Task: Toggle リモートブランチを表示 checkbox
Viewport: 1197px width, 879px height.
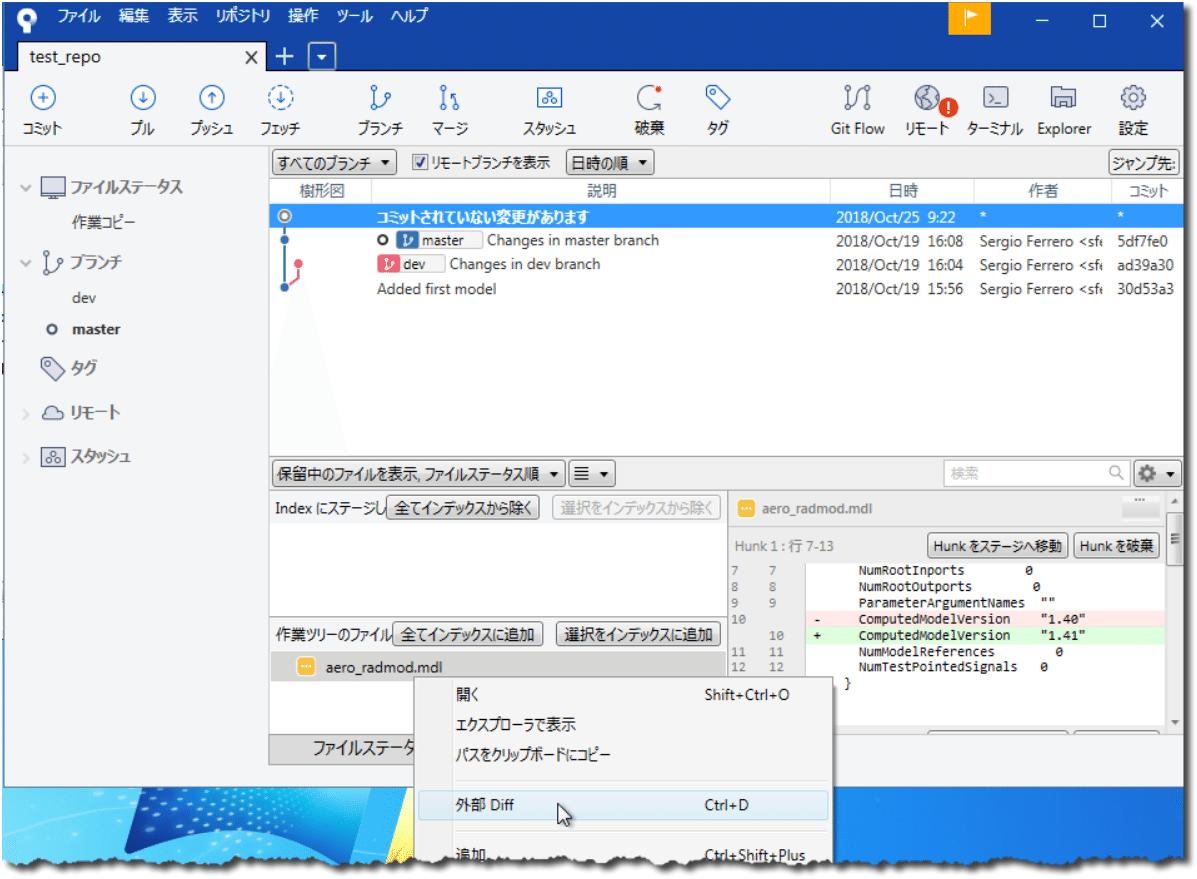Action: tap(419, 162)
